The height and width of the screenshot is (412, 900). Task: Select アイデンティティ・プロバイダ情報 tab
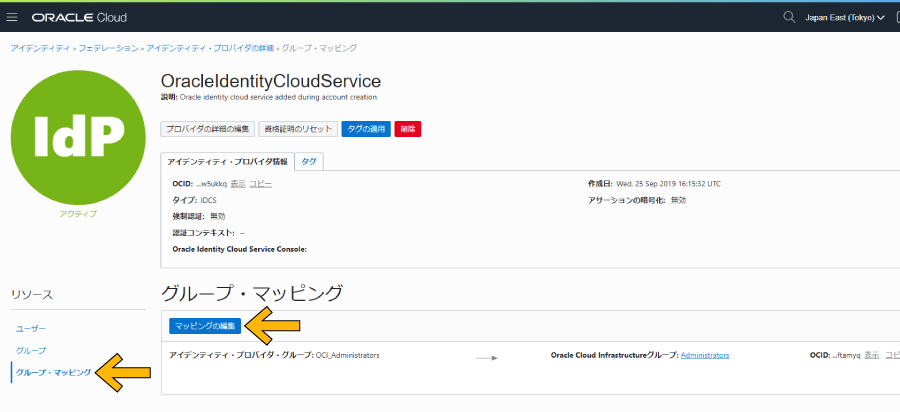pos(228,162)
